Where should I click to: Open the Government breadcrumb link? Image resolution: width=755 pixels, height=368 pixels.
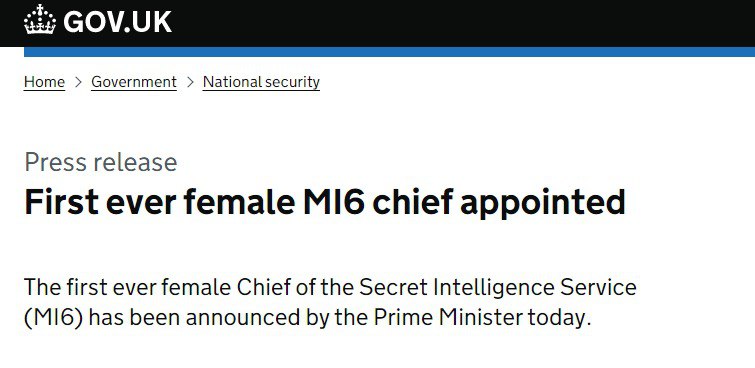134,82
